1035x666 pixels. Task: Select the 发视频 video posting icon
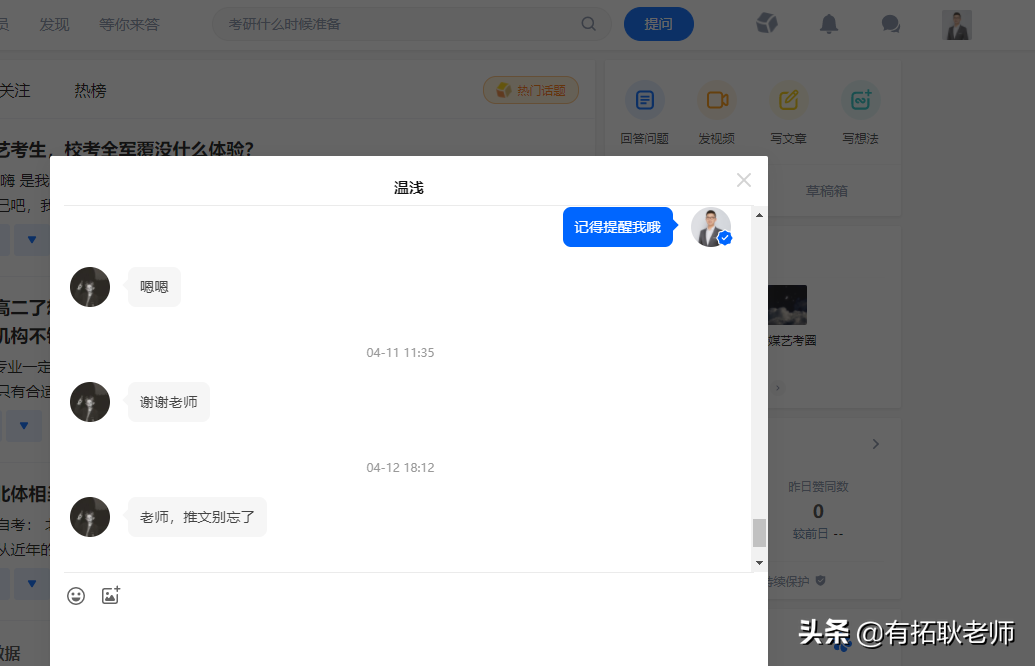click(x=716, y=100)
